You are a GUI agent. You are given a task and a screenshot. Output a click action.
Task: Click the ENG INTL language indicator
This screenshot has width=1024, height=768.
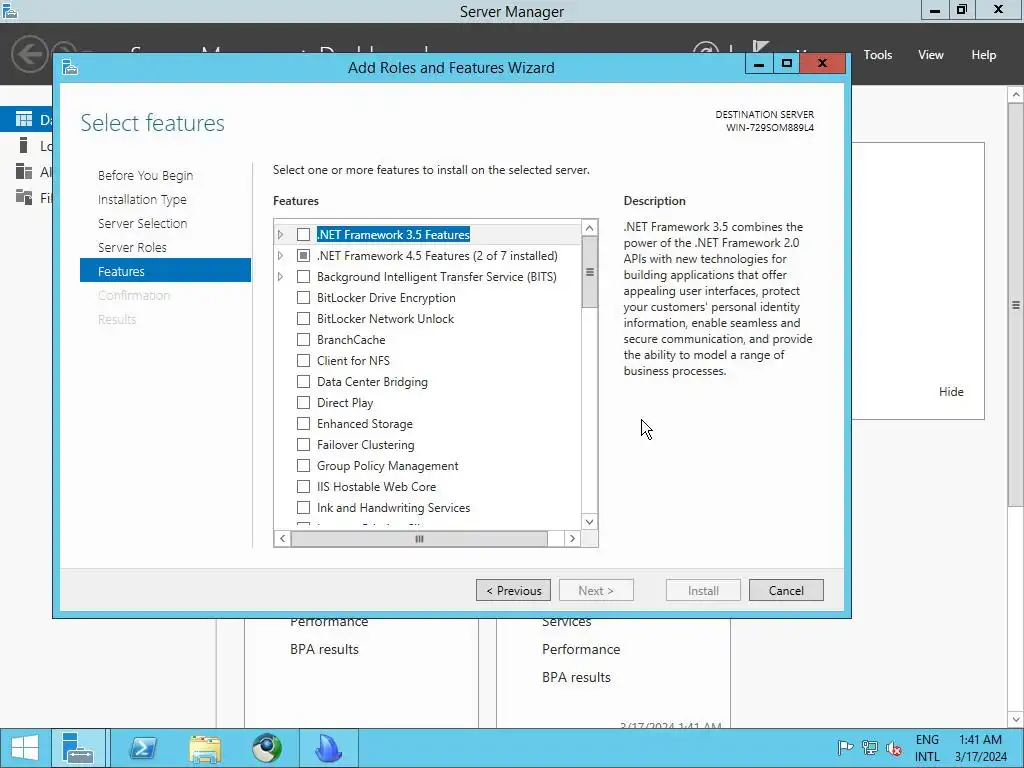927,748
